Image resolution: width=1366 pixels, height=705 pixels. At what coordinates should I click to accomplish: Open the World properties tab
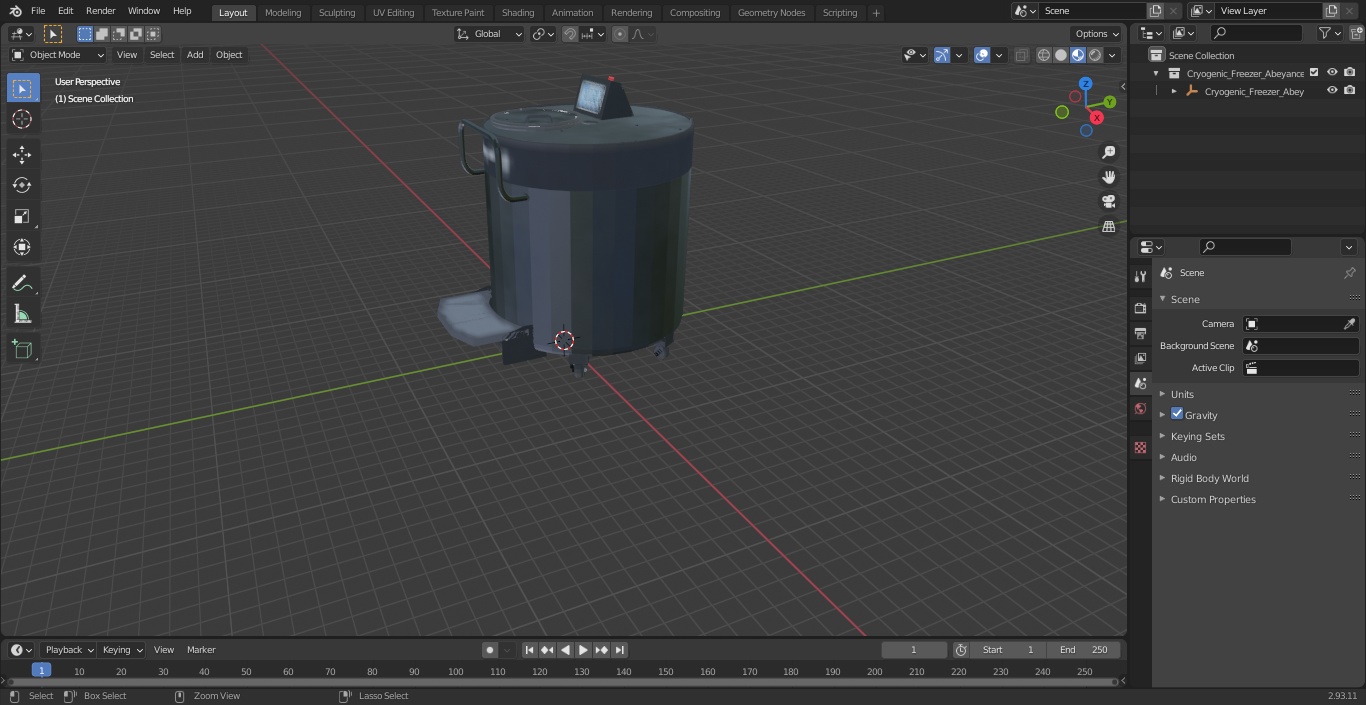click(1140, 408)
